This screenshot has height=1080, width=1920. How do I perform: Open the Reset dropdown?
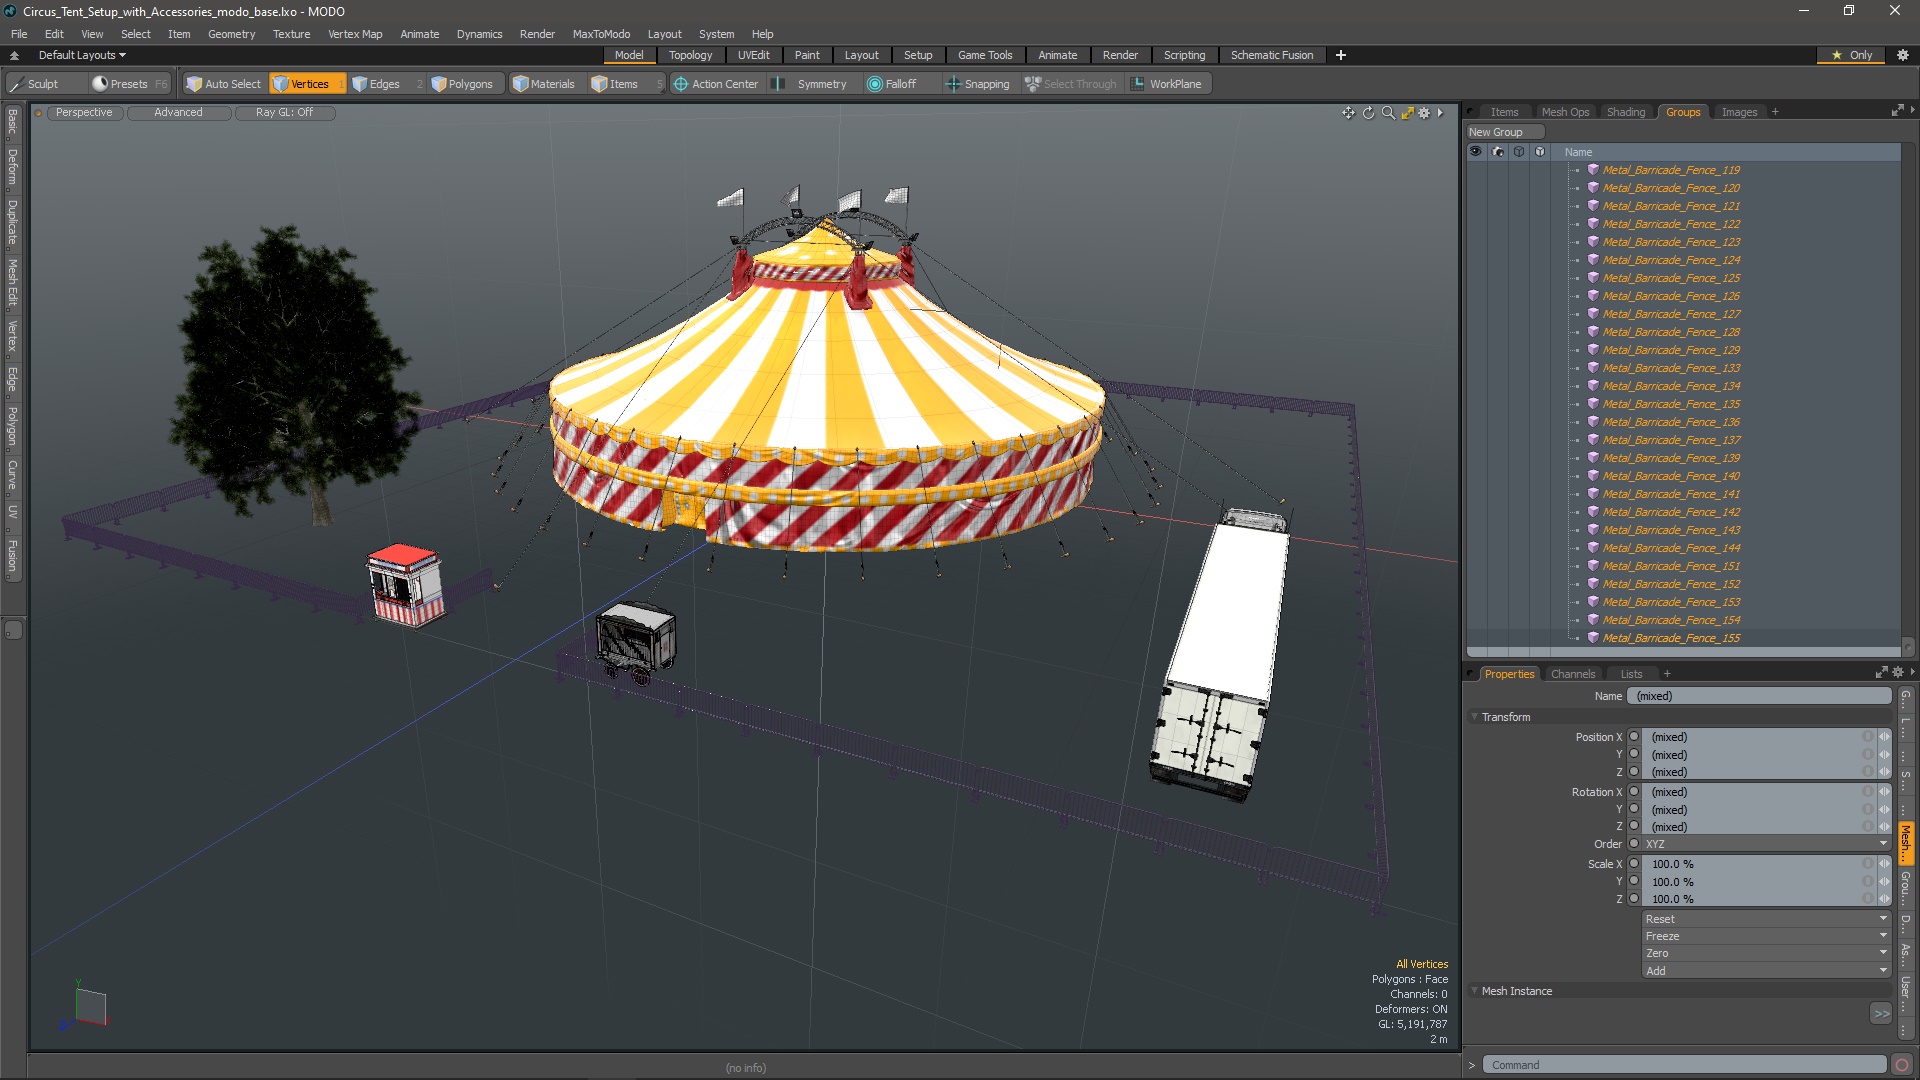pos(1766,919)
